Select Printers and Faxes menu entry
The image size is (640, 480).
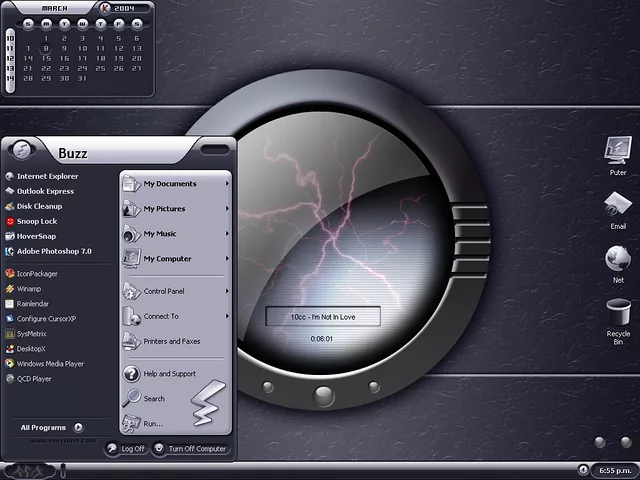[171, 341]
